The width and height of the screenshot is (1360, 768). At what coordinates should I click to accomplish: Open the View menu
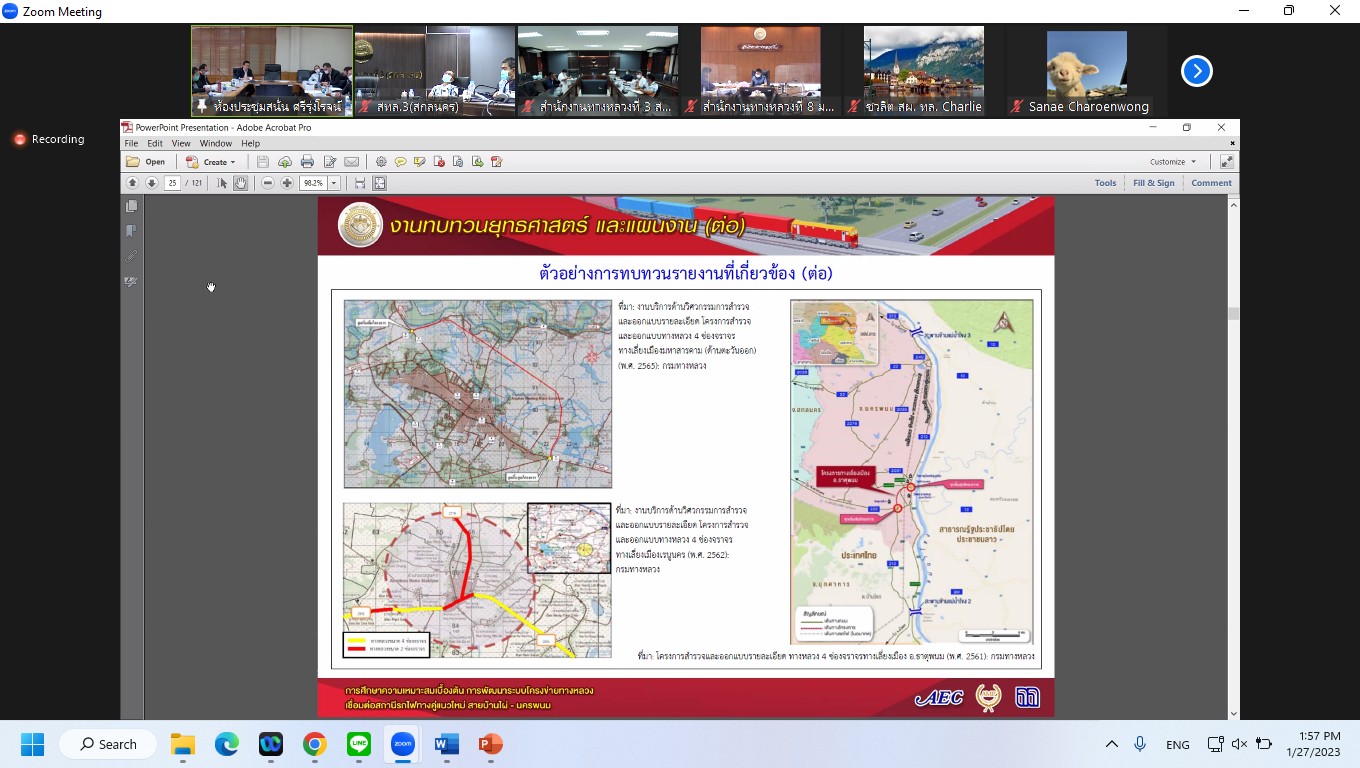coord(181,144)
